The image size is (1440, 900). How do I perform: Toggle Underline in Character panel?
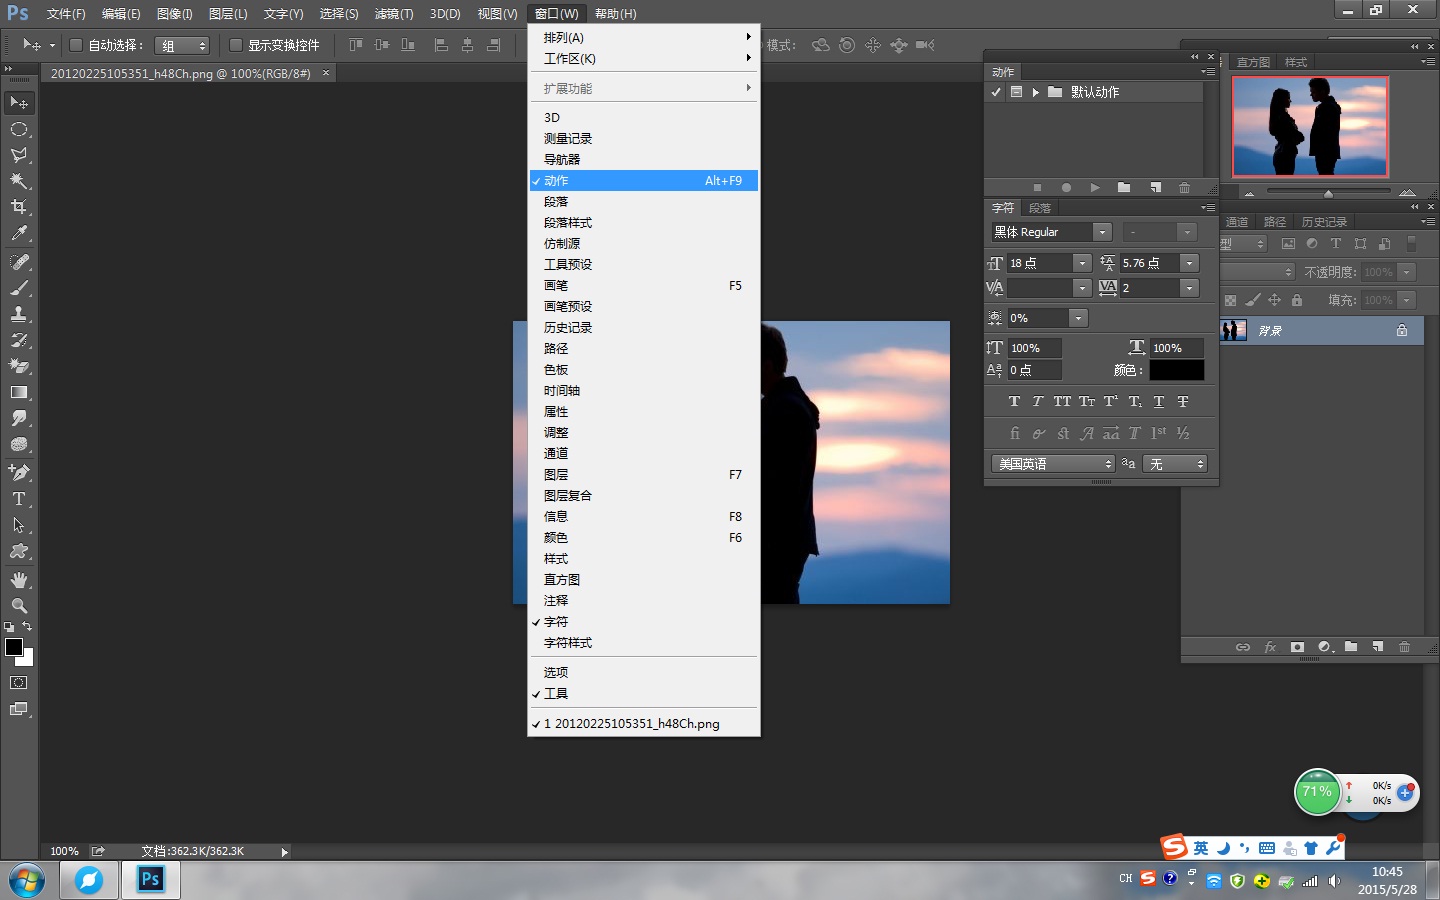(x=1159, y=401)
